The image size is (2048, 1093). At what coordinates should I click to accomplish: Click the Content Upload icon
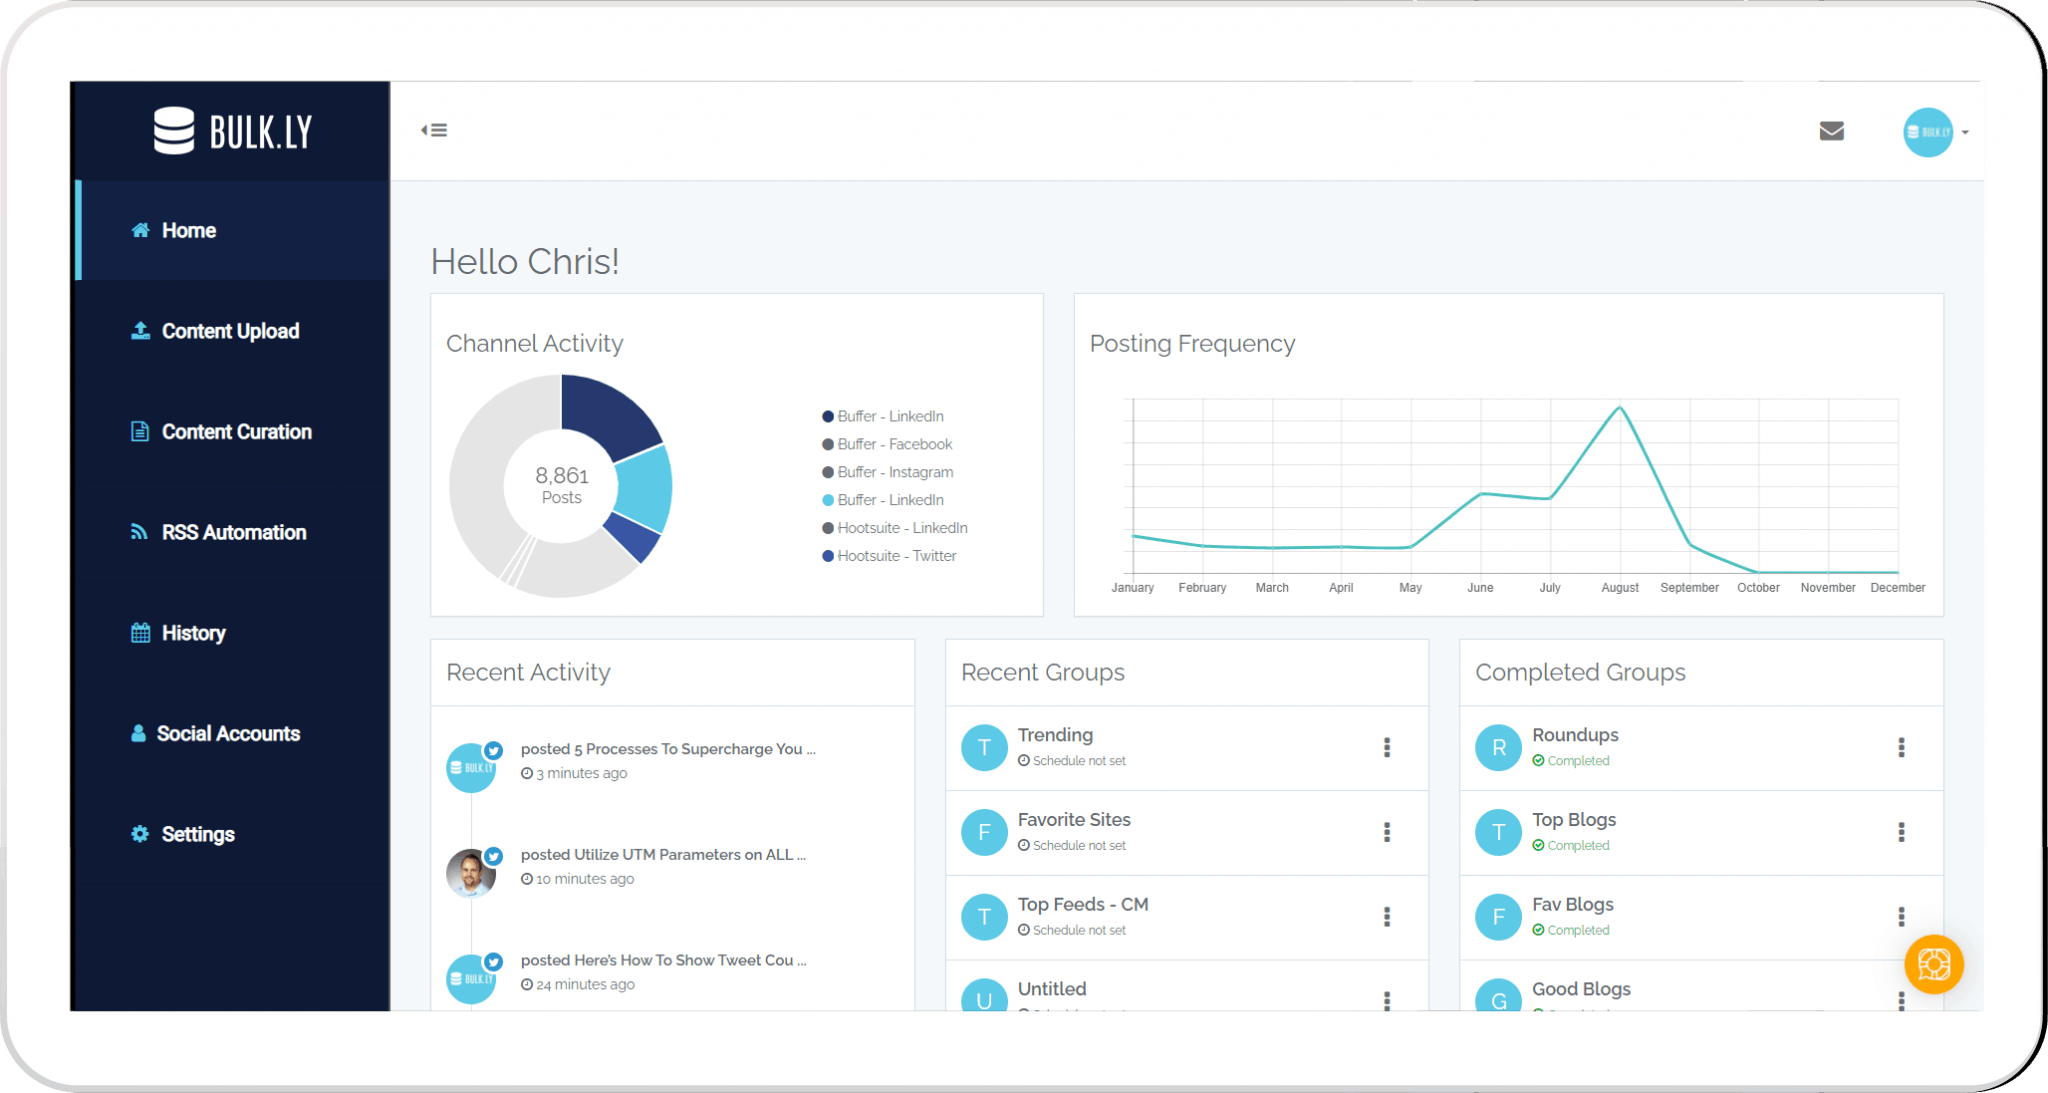140,331
